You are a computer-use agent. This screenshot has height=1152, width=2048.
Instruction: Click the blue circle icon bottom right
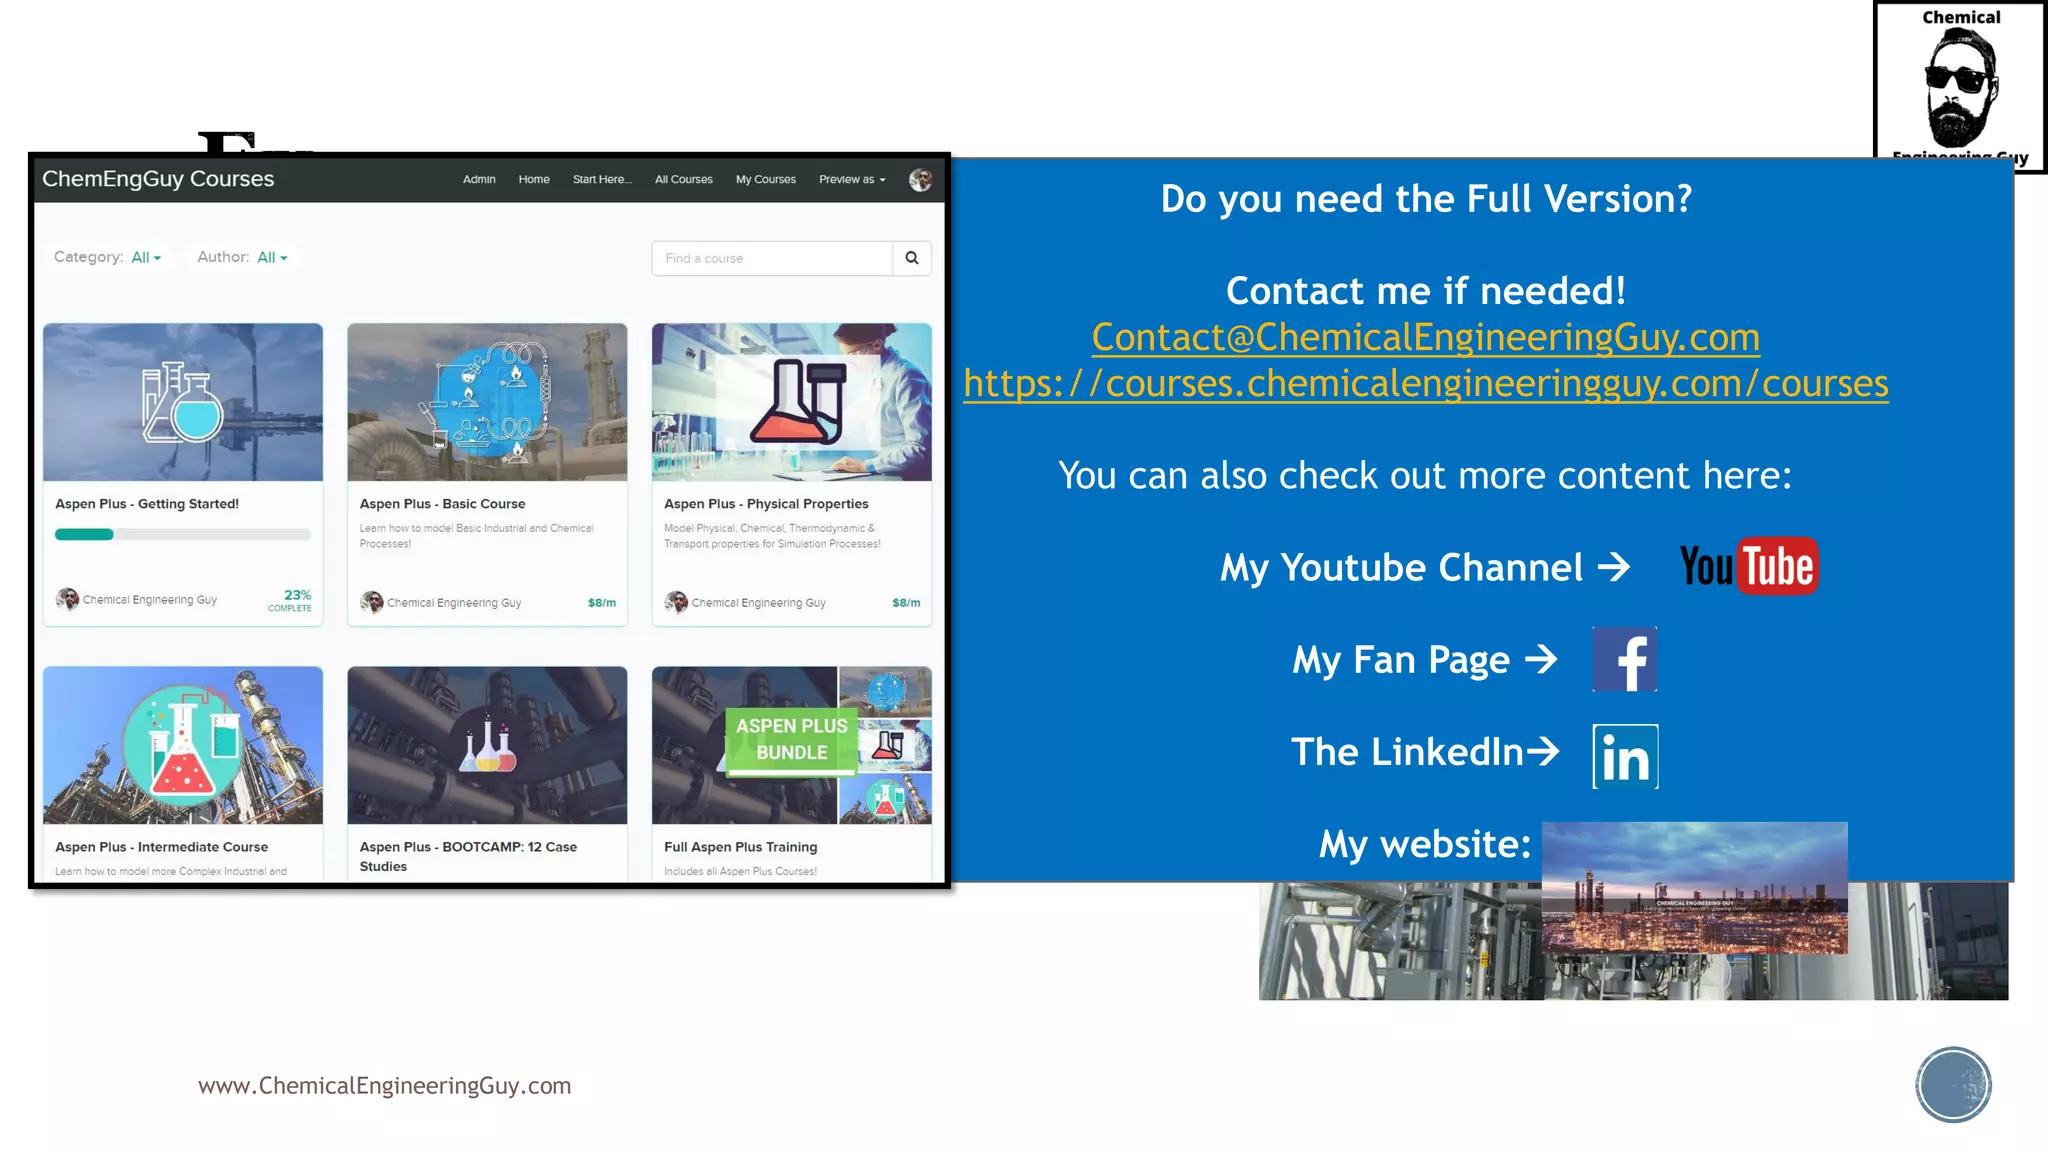[1953, 1085]
